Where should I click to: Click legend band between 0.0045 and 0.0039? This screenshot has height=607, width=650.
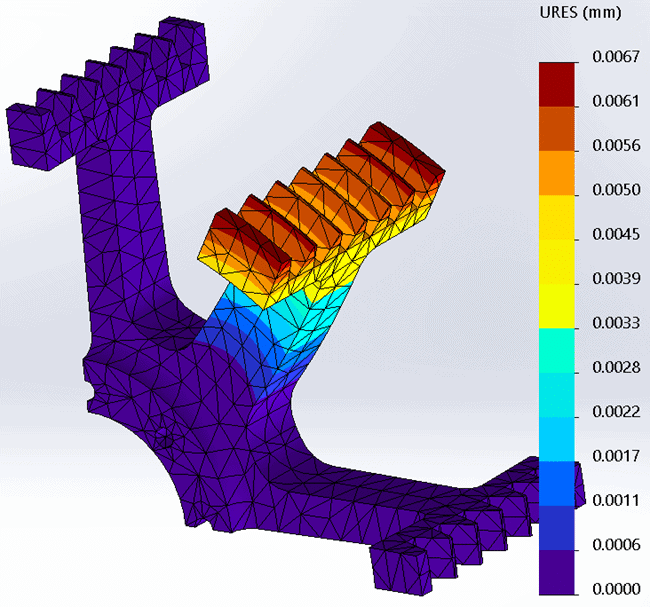[x=557, y=262]
